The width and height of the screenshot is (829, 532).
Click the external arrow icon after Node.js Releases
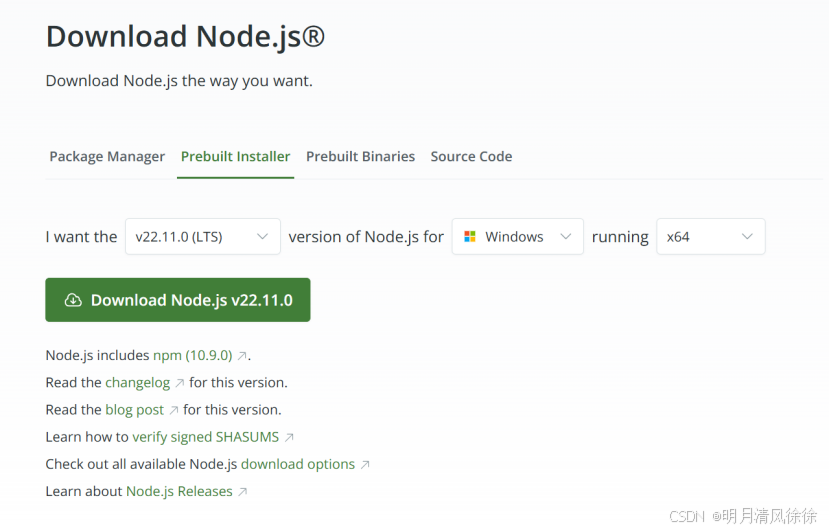tap(242, 492)
